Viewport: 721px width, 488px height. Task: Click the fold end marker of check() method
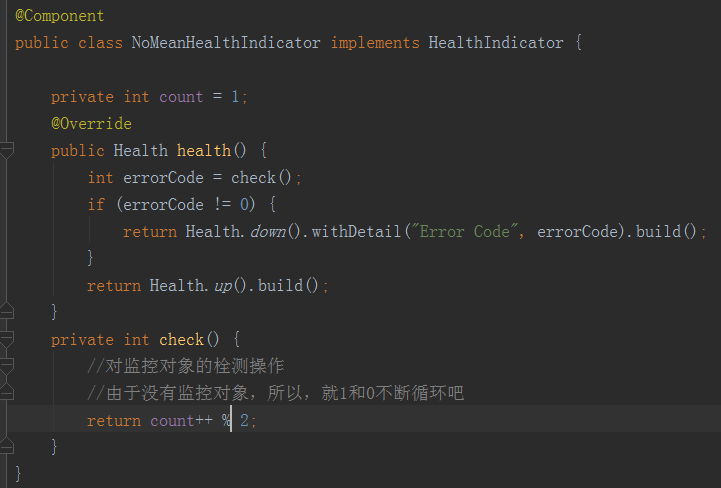[6, 446]
